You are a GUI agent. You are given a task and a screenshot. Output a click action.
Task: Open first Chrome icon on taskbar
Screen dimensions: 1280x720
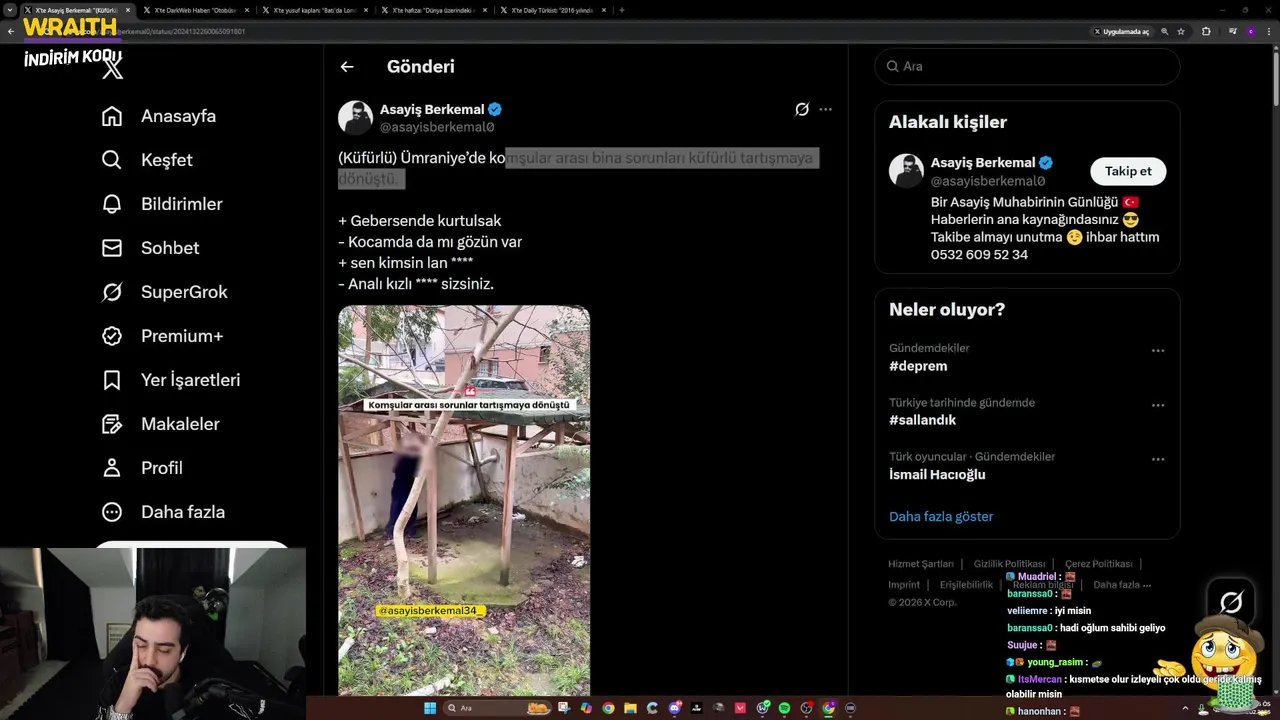point(608,708)
